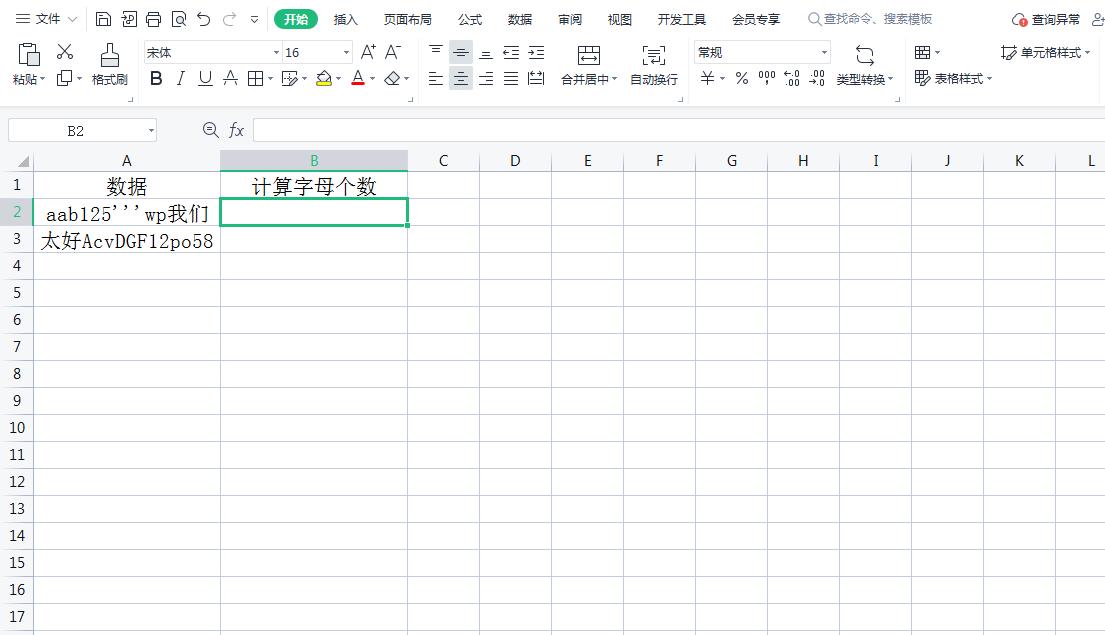This screenshot has height=635, width=1105.
Task: Align text left
Action: tap(436, 78)
